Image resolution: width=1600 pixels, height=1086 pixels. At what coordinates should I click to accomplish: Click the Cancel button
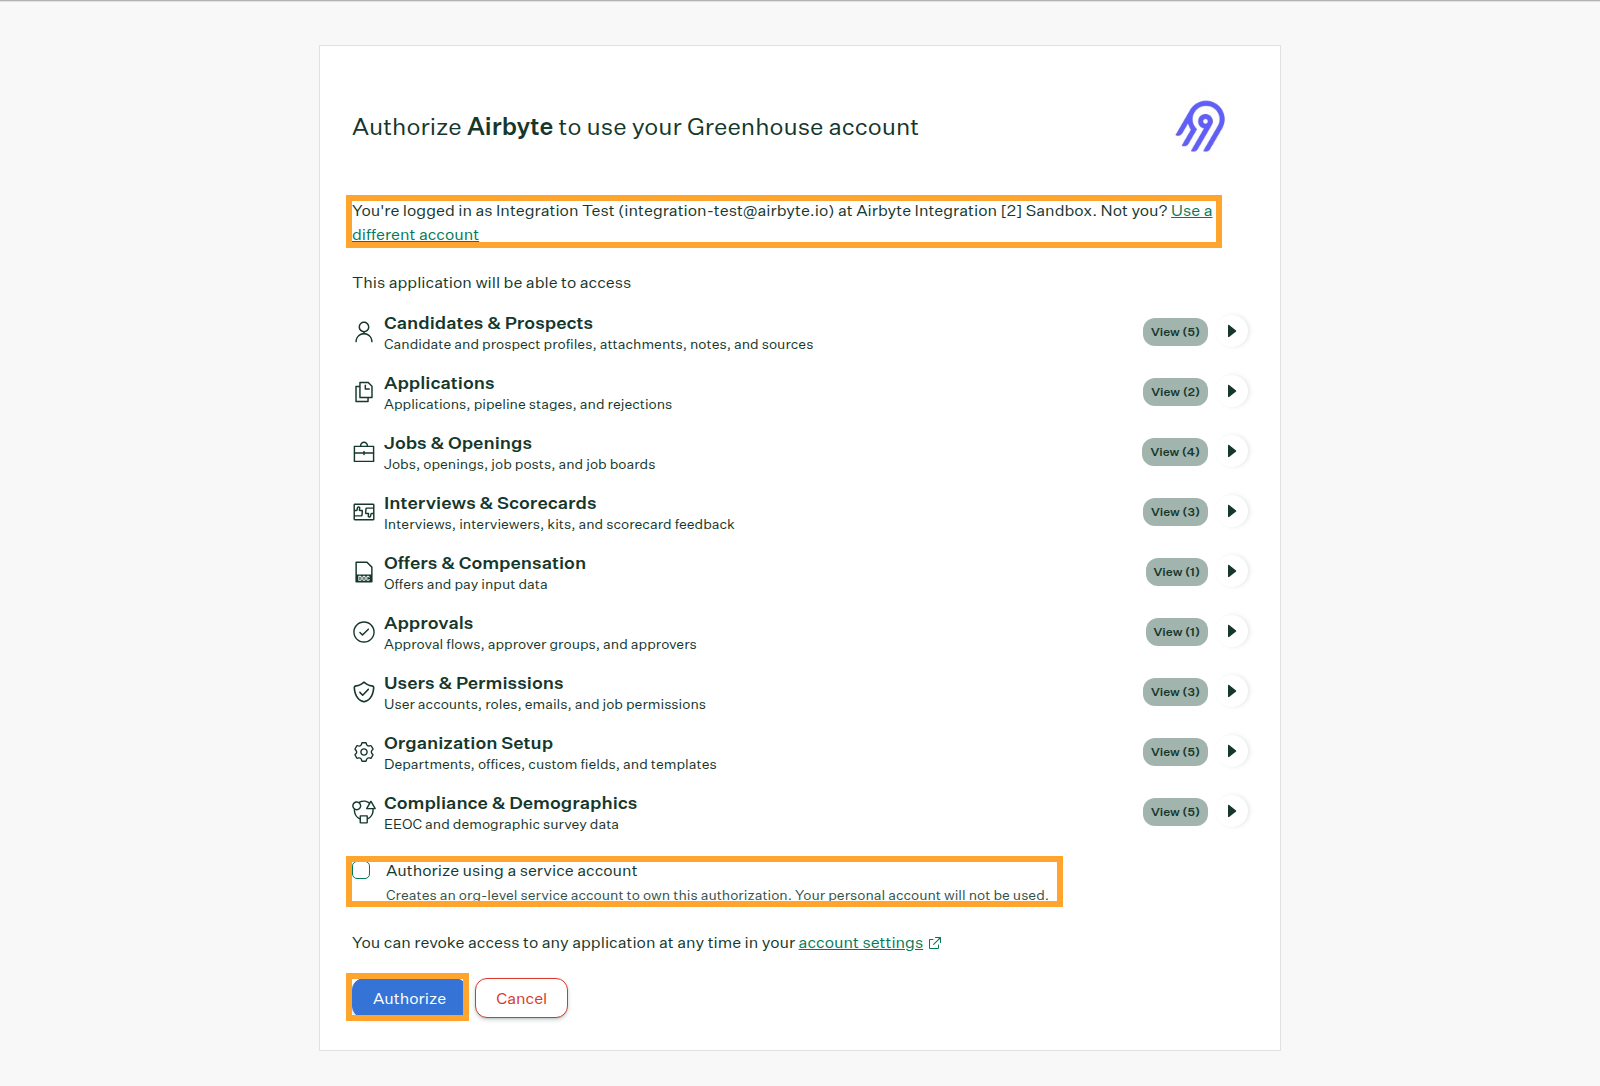pos(521,998)
